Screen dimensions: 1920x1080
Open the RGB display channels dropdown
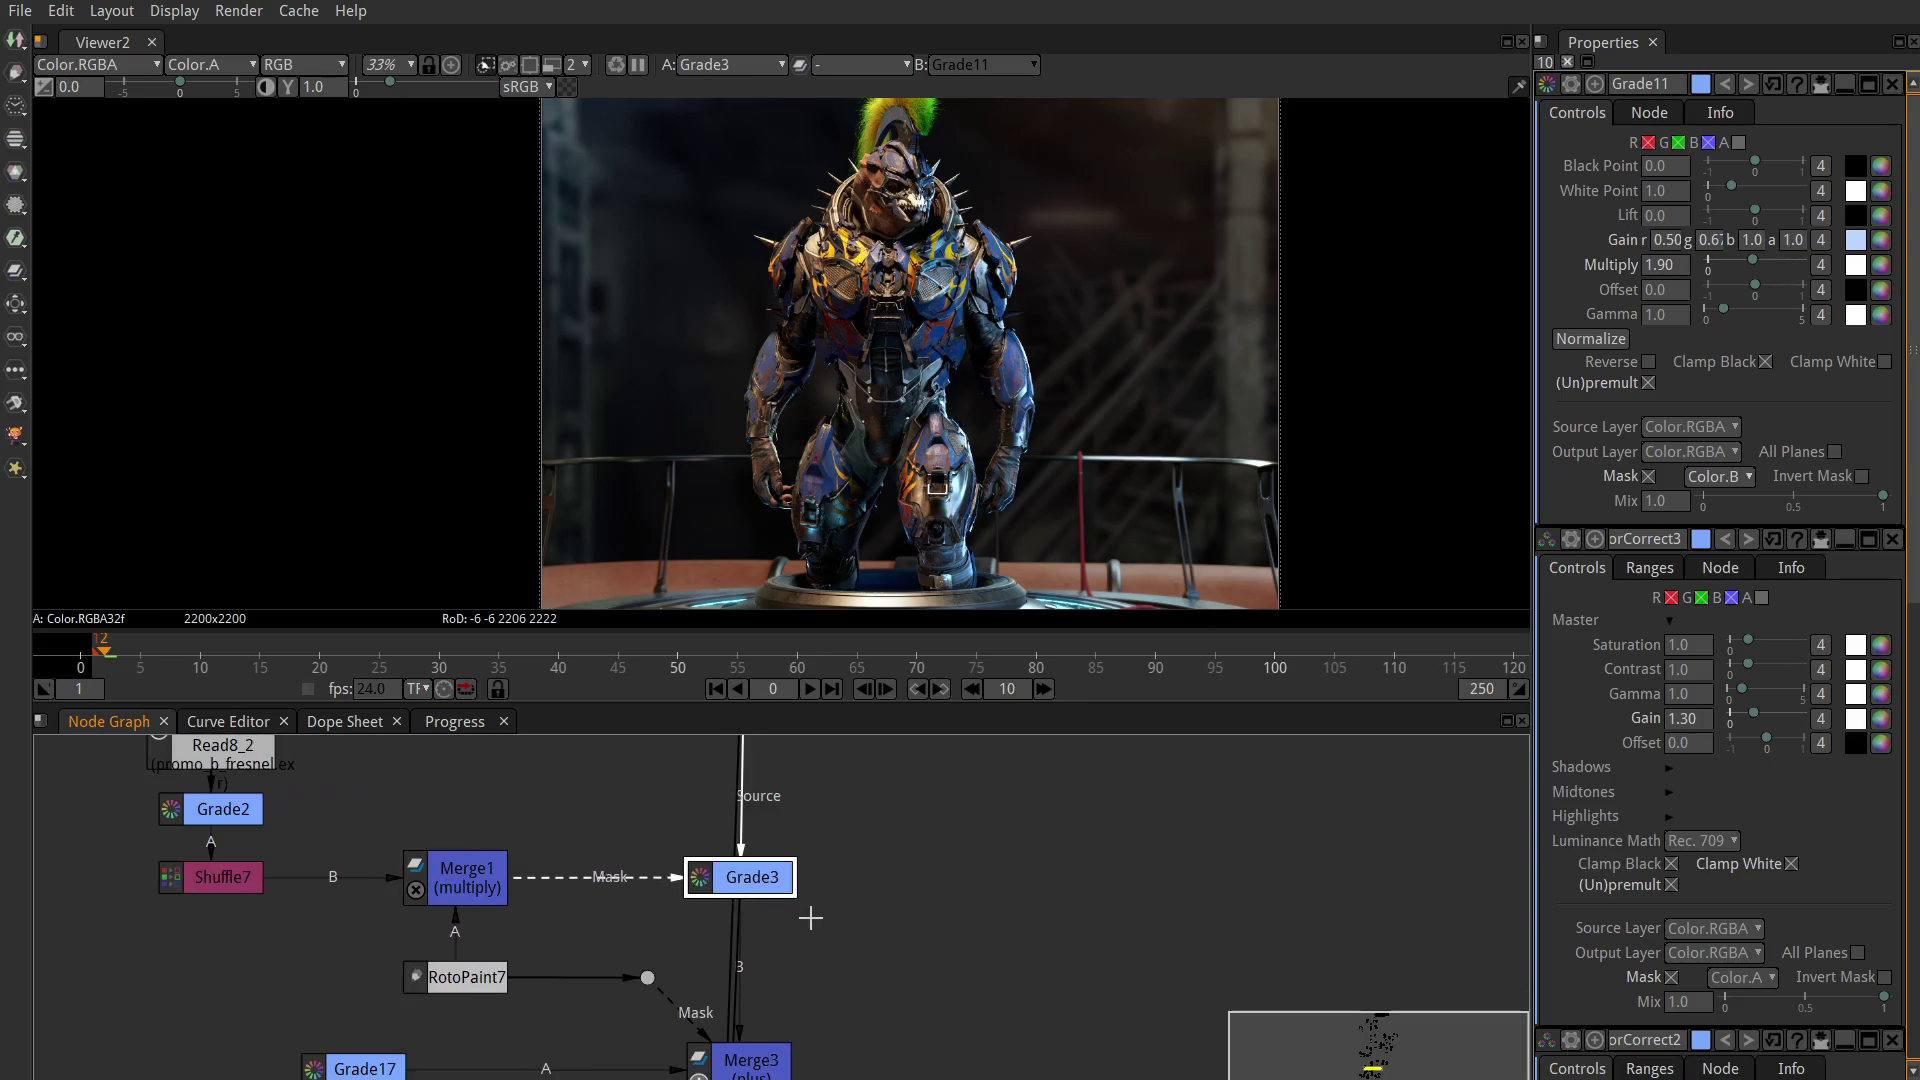click(x=304, y=65)
